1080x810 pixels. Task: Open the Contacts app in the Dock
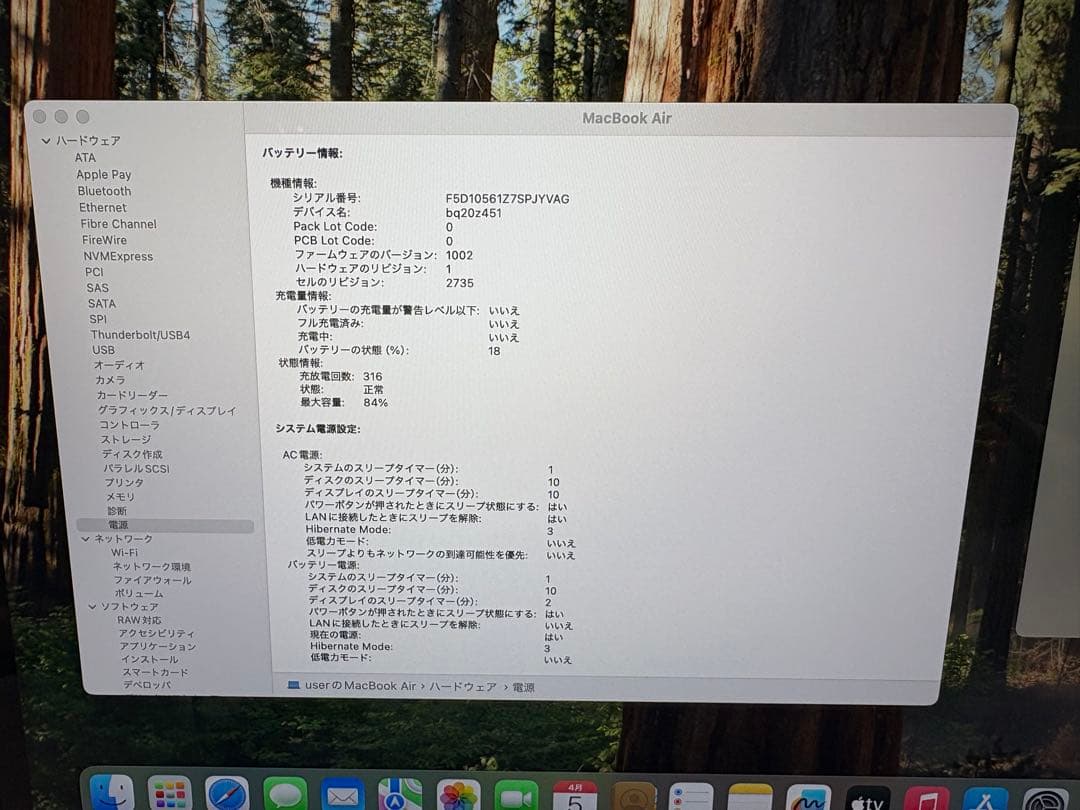point(634,798)
